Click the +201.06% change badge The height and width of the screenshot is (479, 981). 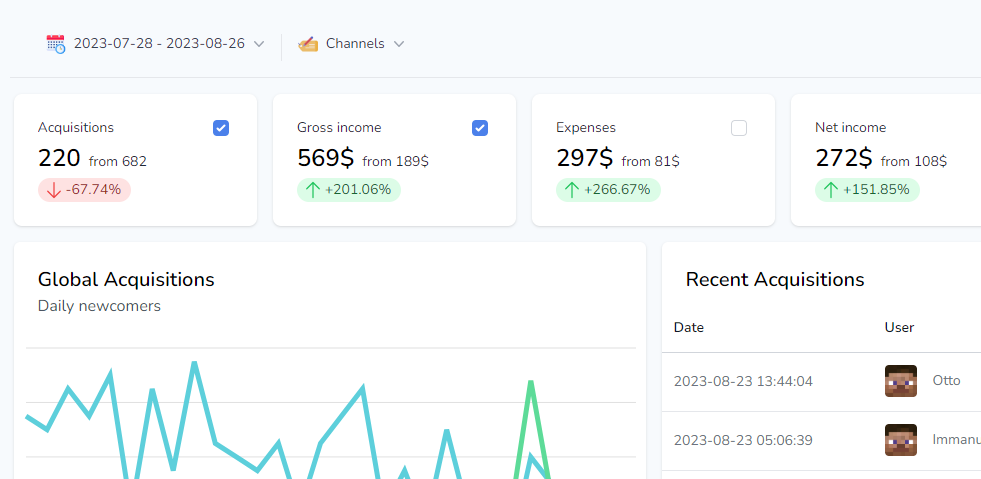[x=349, y=189]
